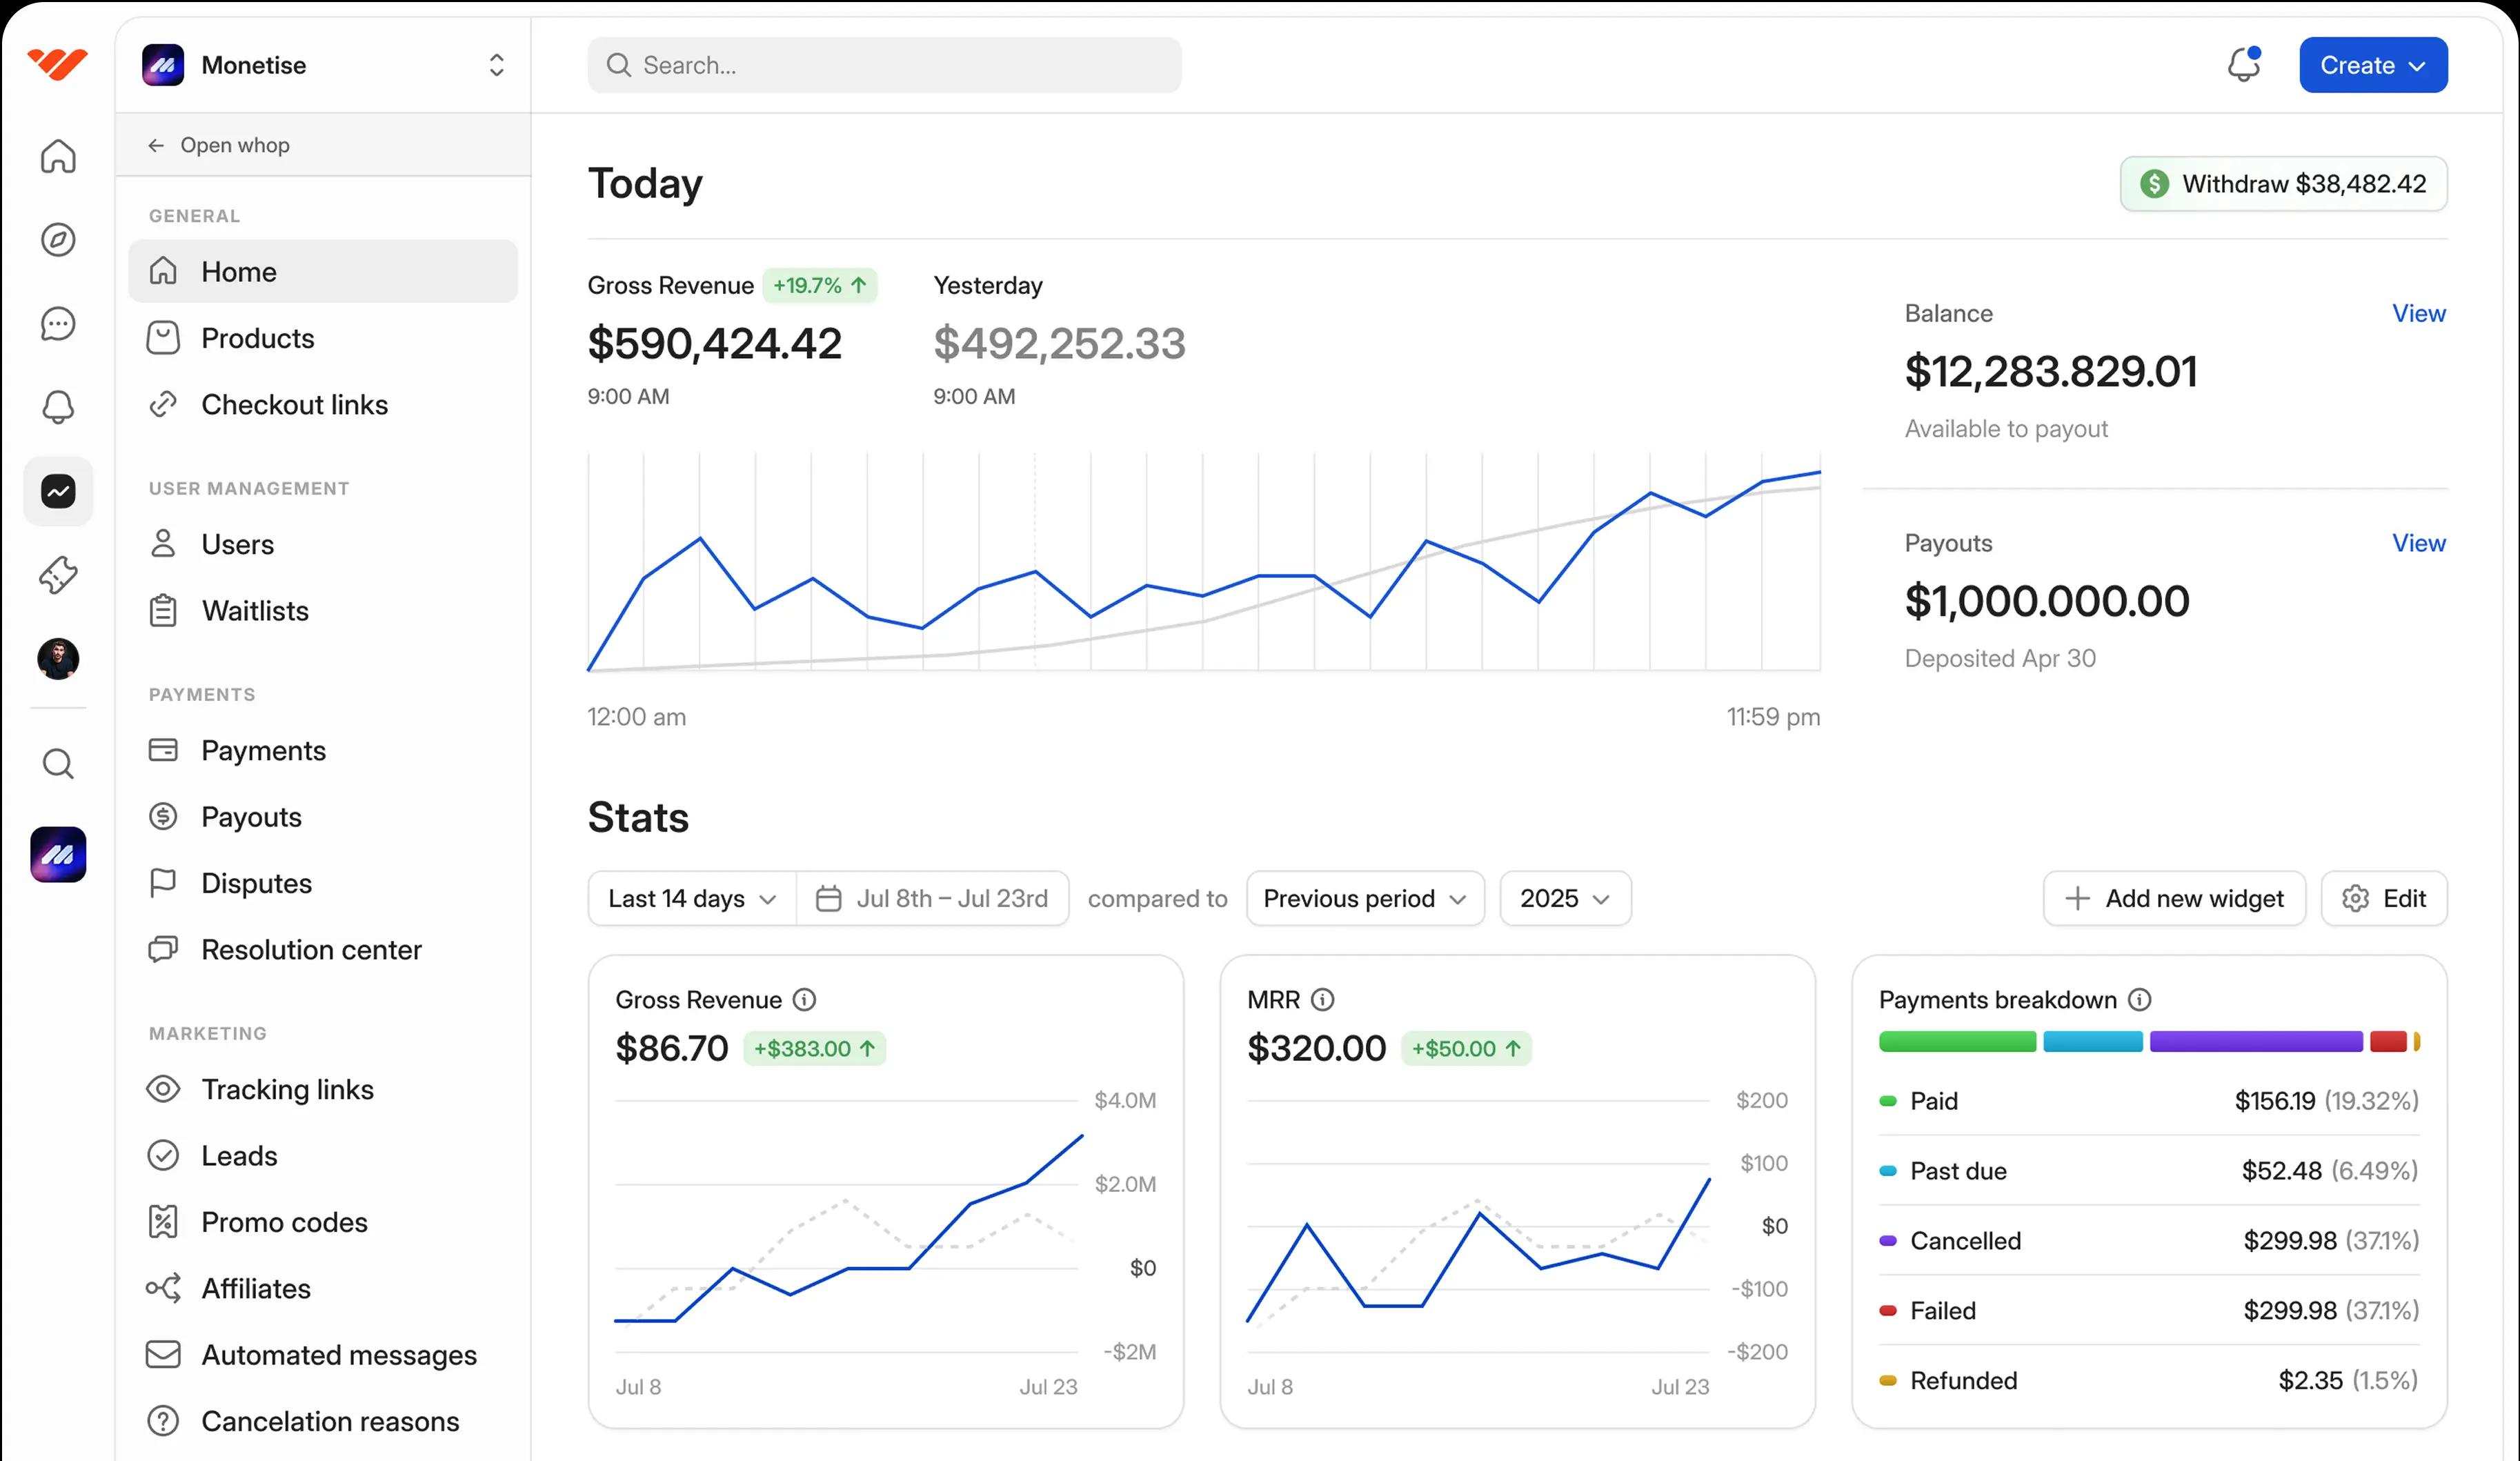
Task: Open notifications via the bell icon
Action: pos(58,407)
